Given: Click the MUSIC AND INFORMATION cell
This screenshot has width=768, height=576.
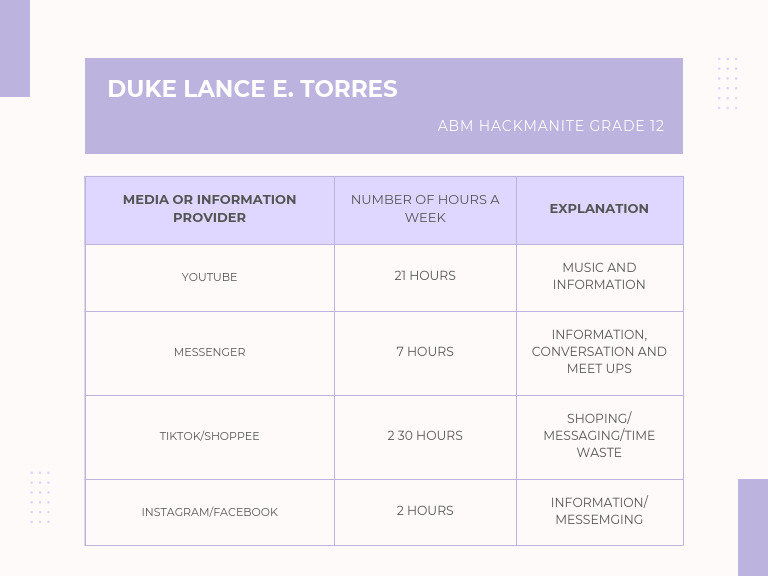Looking at the screenshot, I should coord(599,276).
